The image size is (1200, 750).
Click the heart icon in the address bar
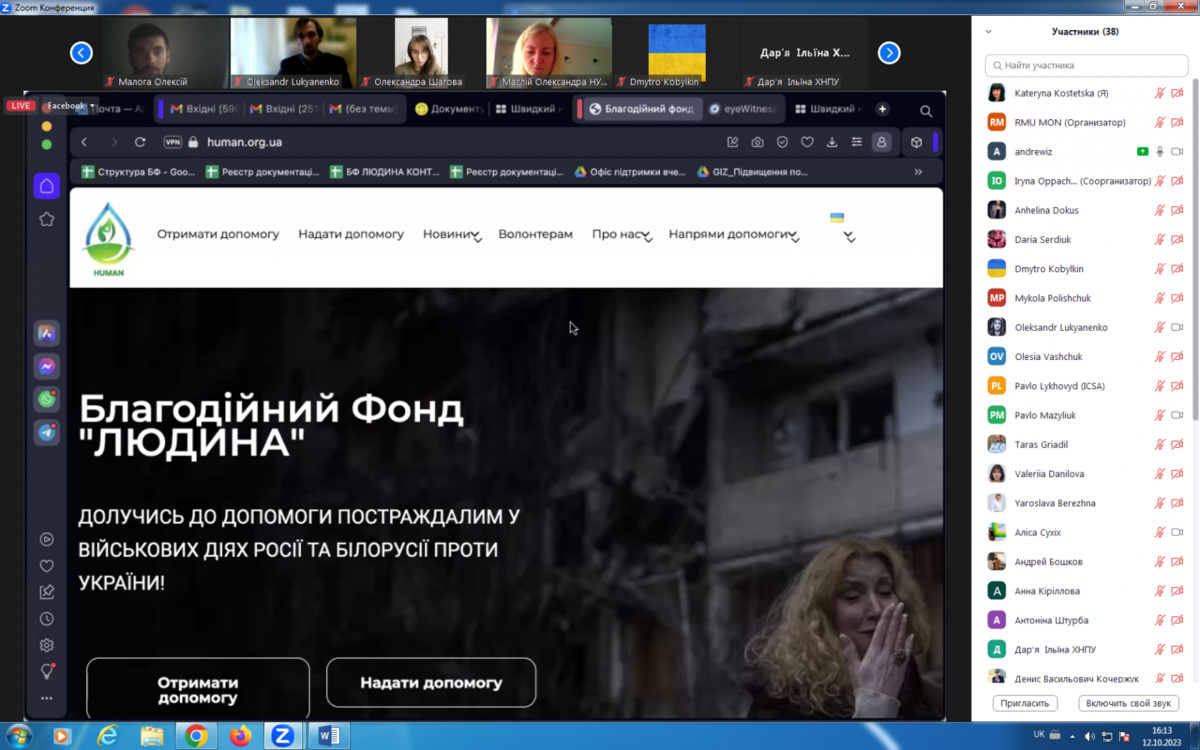coord(807,142)
